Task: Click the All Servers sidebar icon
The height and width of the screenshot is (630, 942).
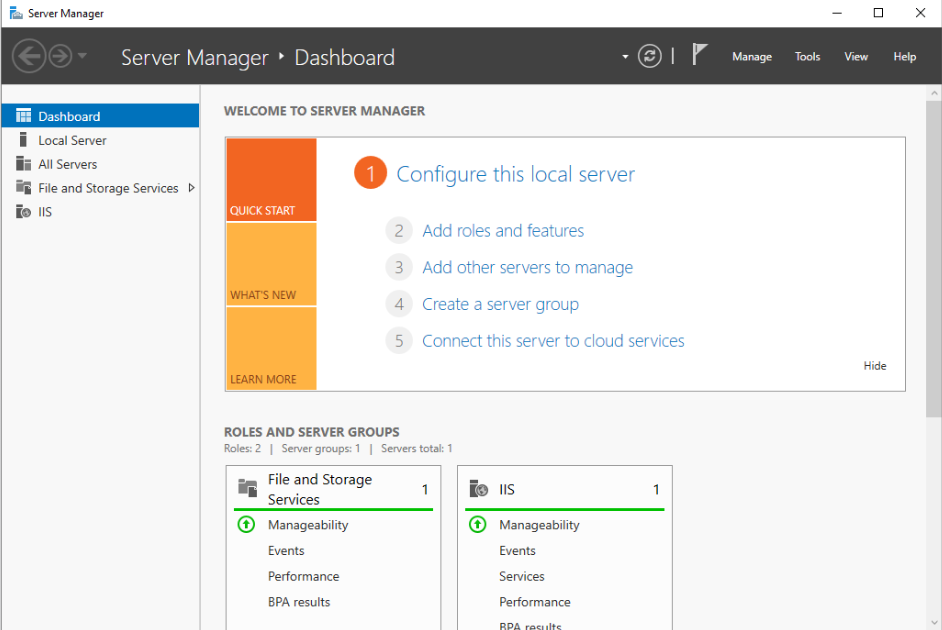Action: pyautogui.click(x=23, y=164)
